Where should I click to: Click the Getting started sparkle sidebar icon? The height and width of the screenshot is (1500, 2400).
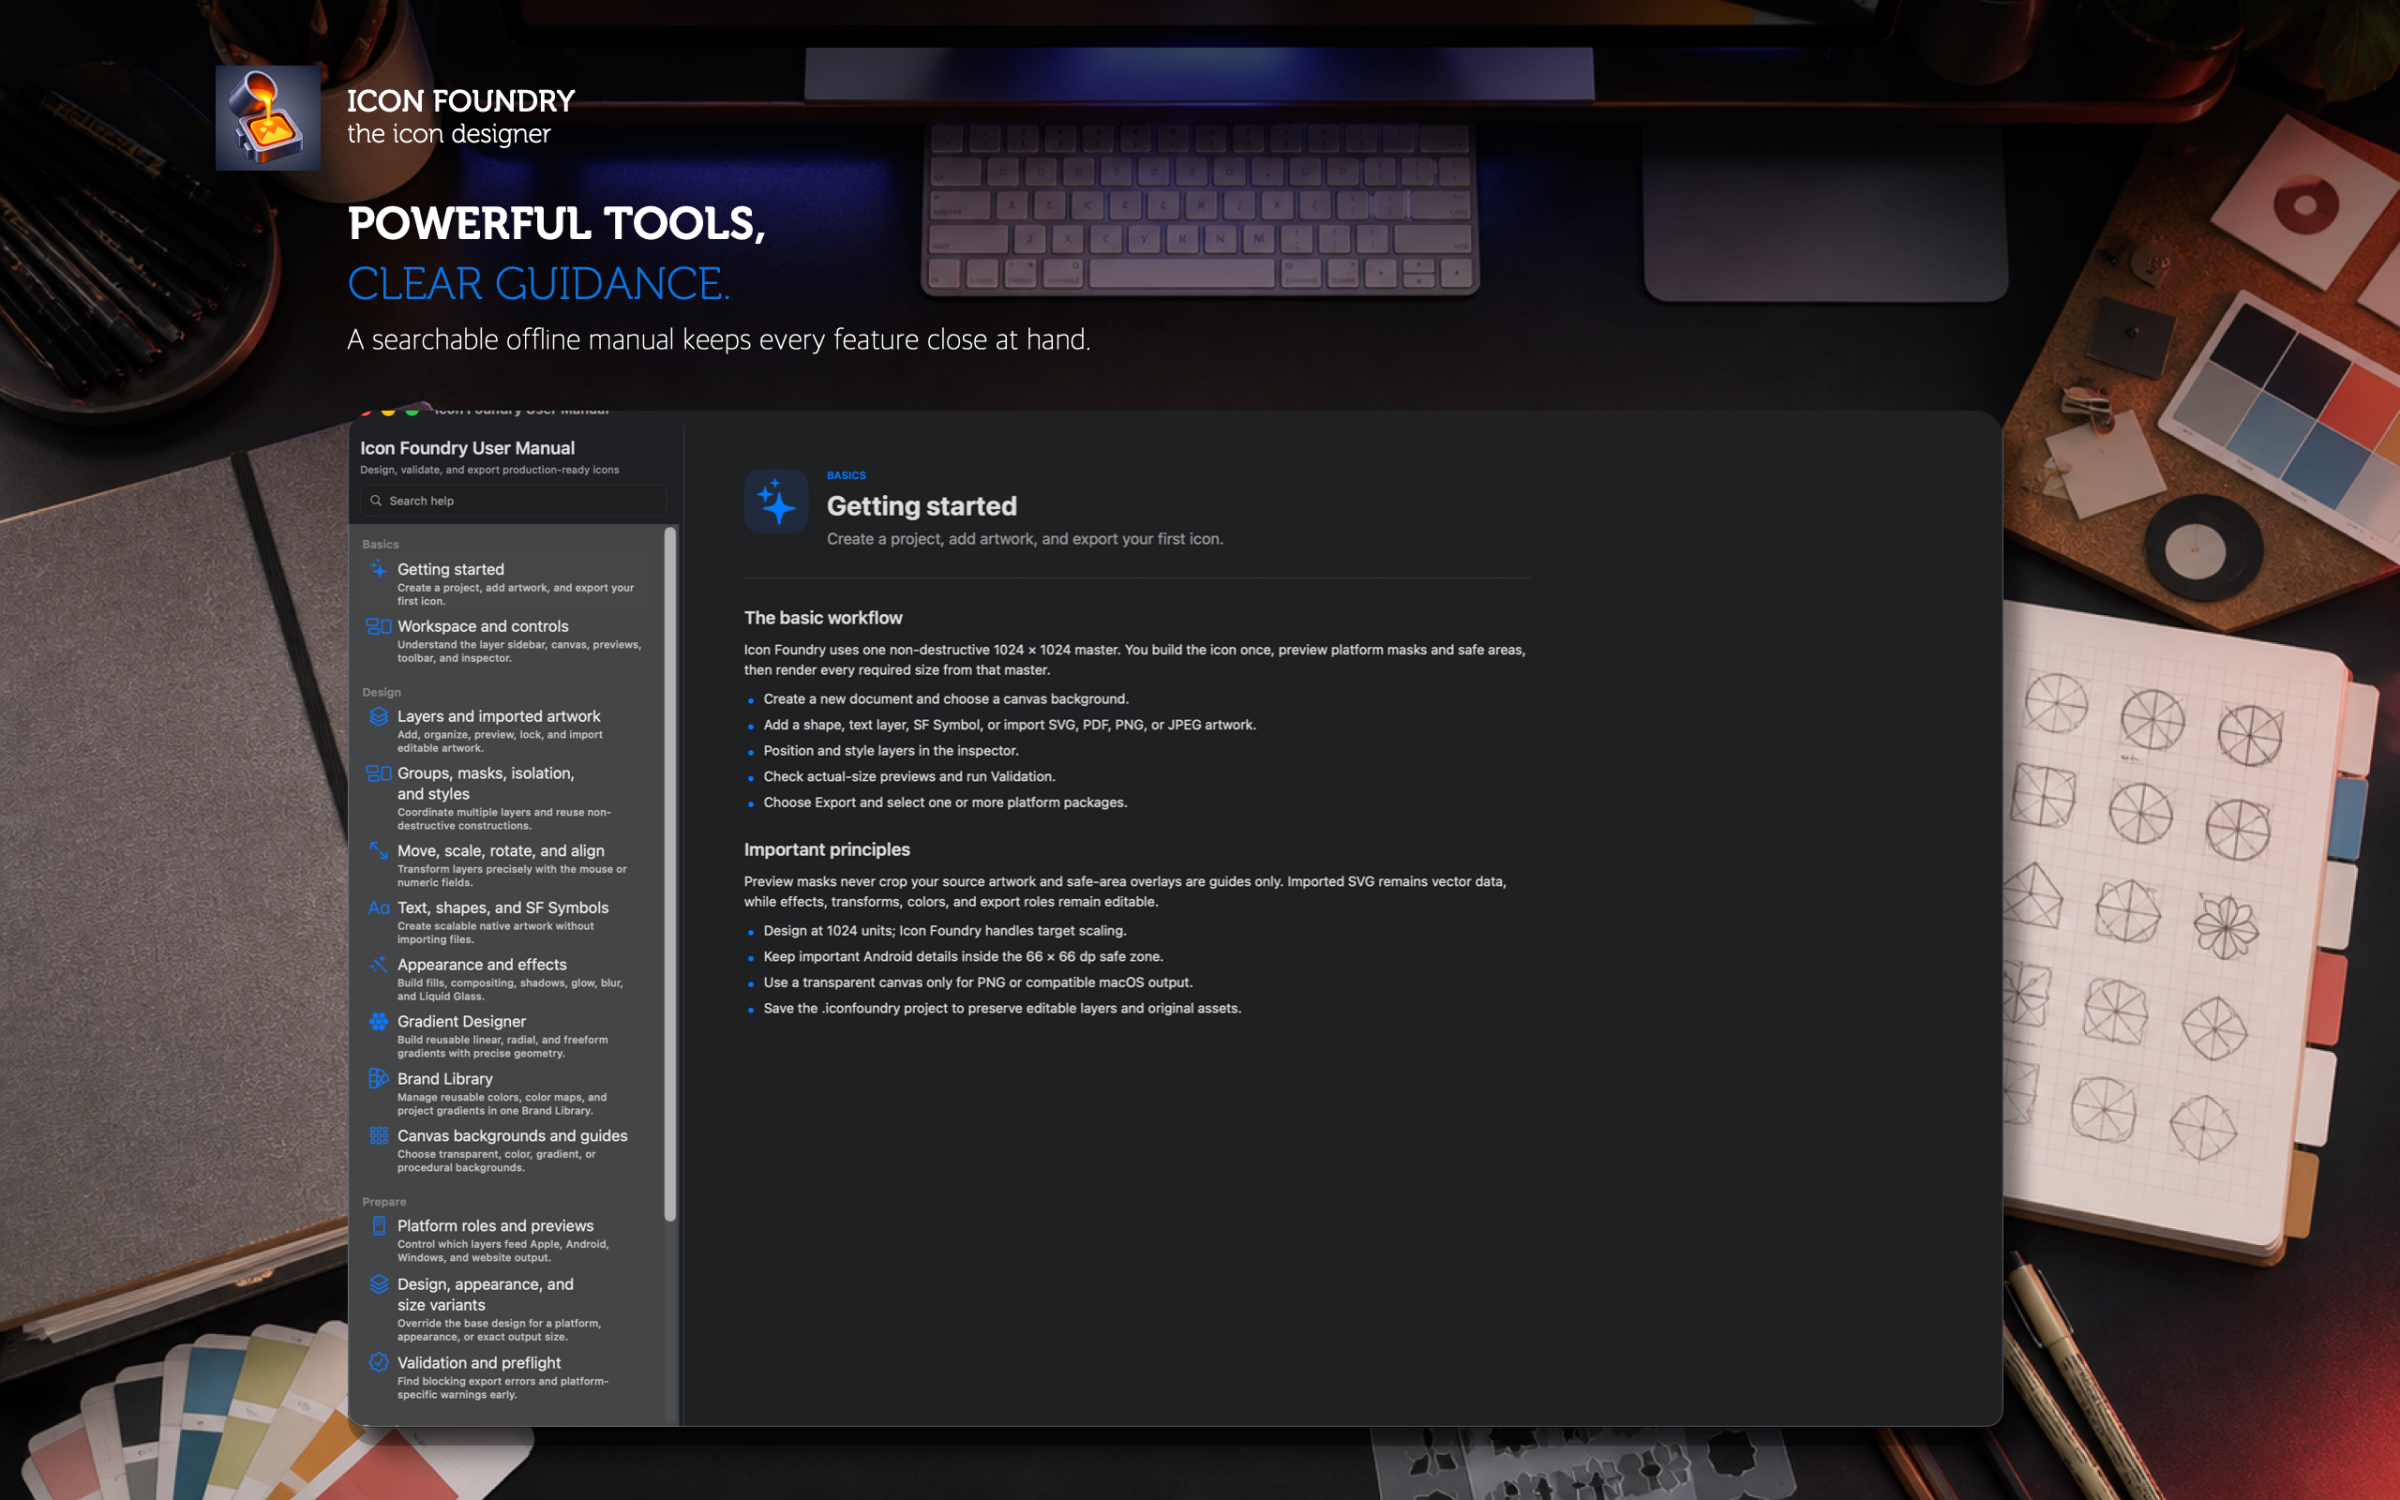[x=378, y=570]
